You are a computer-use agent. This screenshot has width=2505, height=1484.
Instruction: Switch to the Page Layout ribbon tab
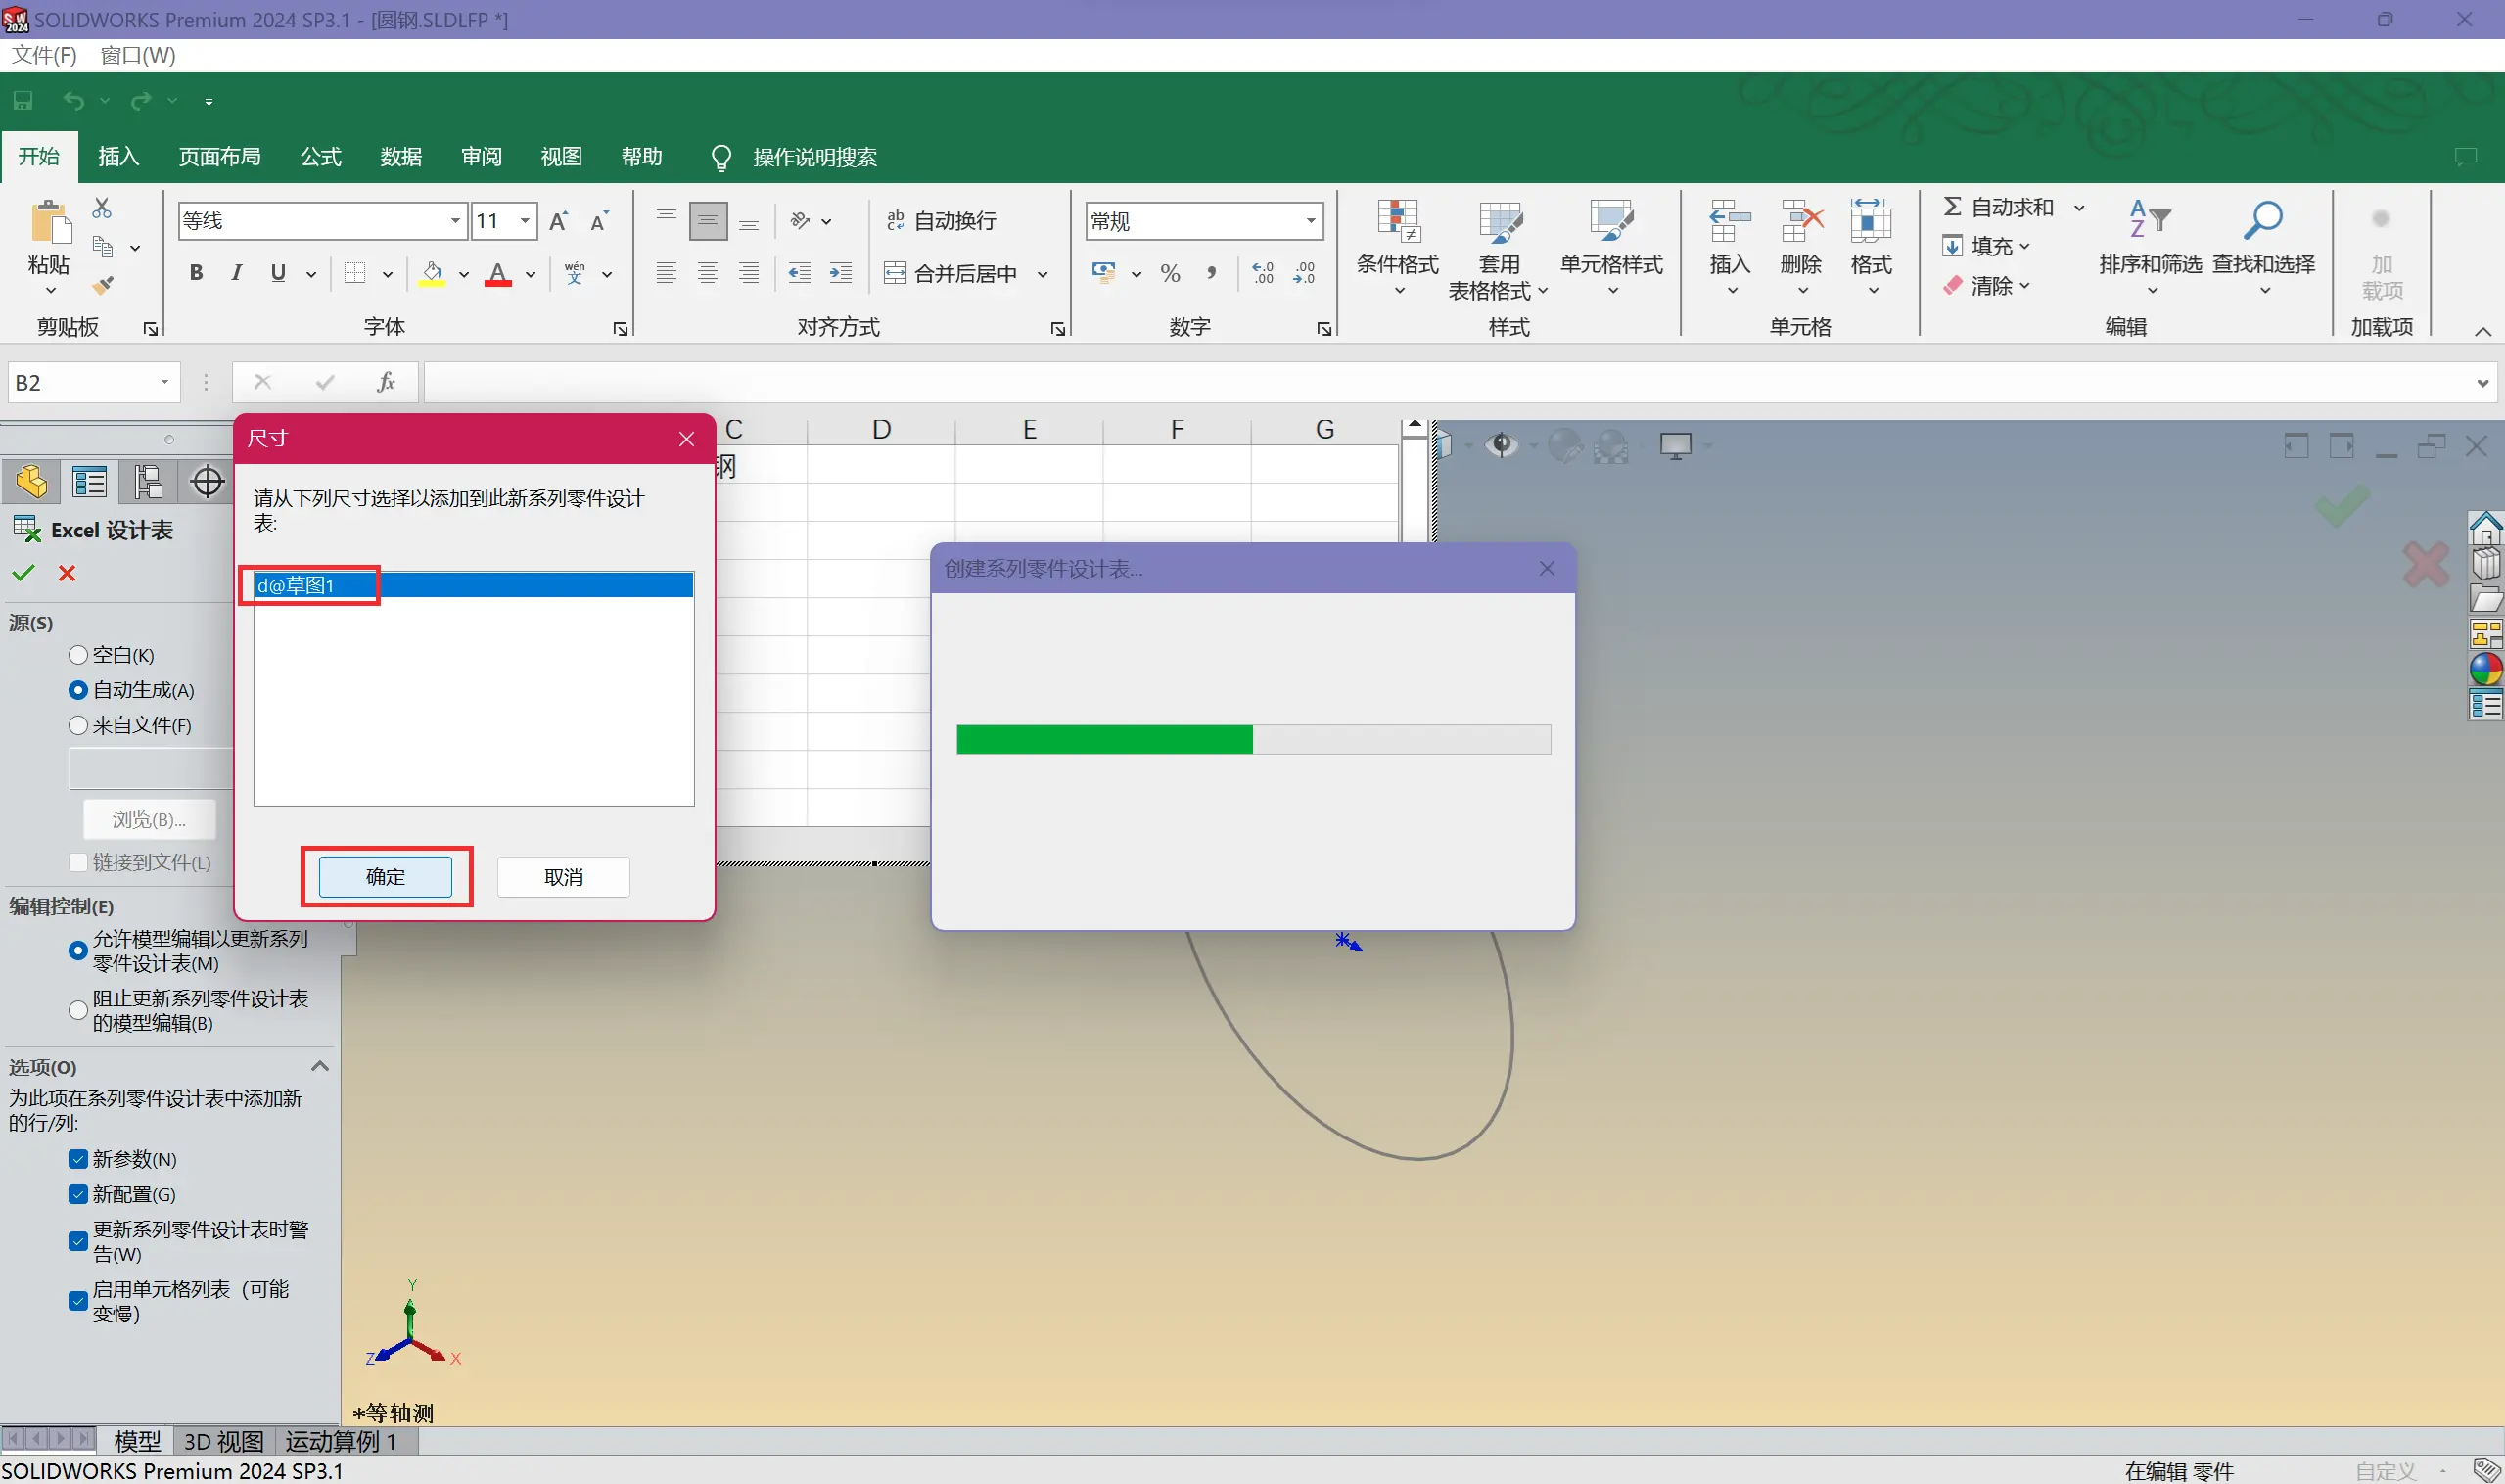[219, 157]
